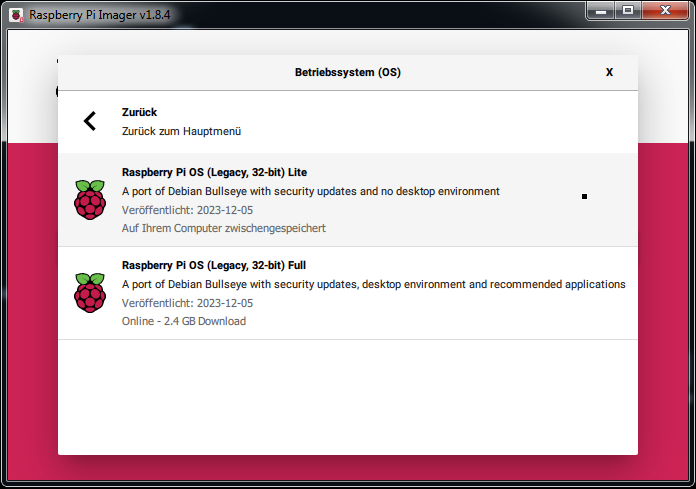The height and width of the screenshot is (489, 696).
Task: Click the Full description mentioning recommended applications
Action: pyautogui.click(x=373, y=284)
